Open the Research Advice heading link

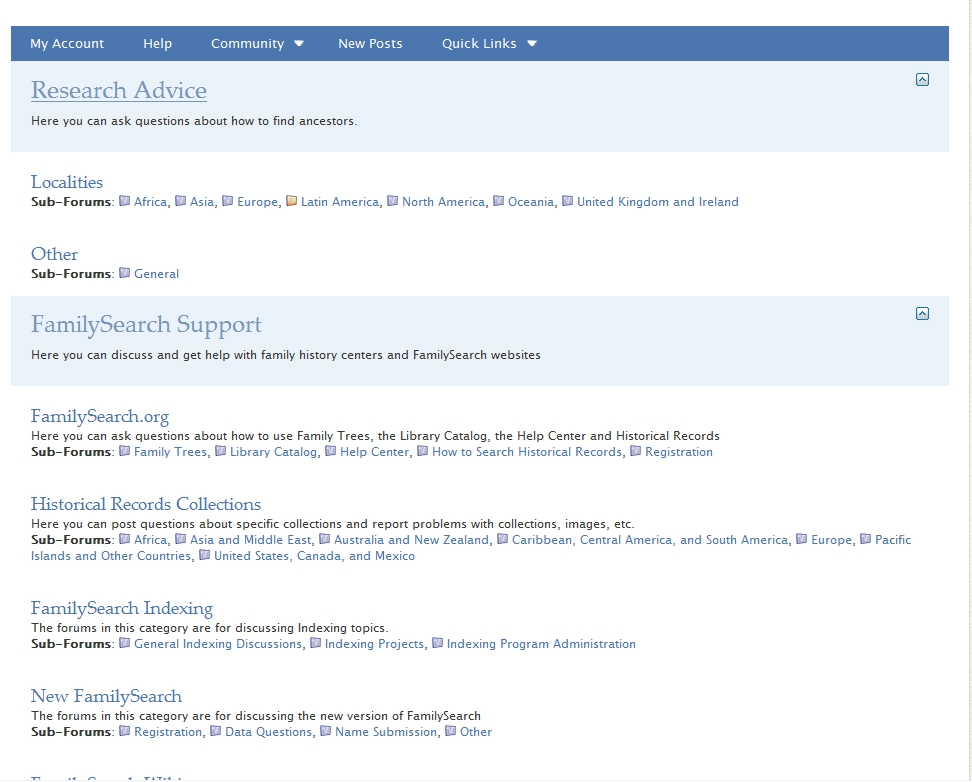(x=119, y=90)
